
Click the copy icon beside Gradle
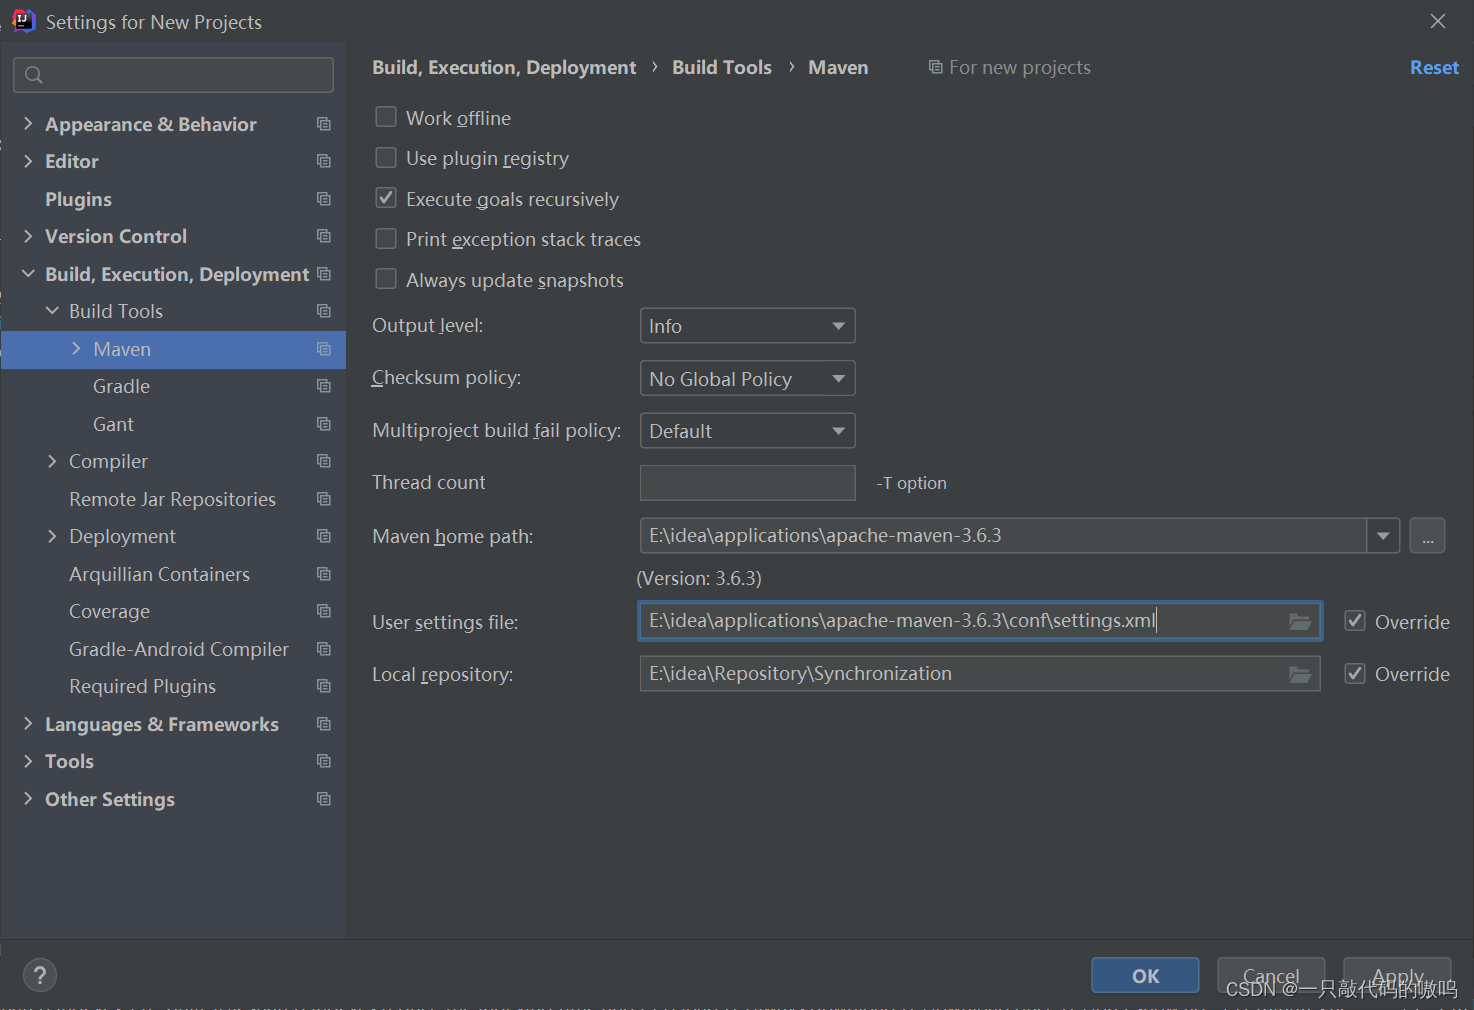[324, 386]
